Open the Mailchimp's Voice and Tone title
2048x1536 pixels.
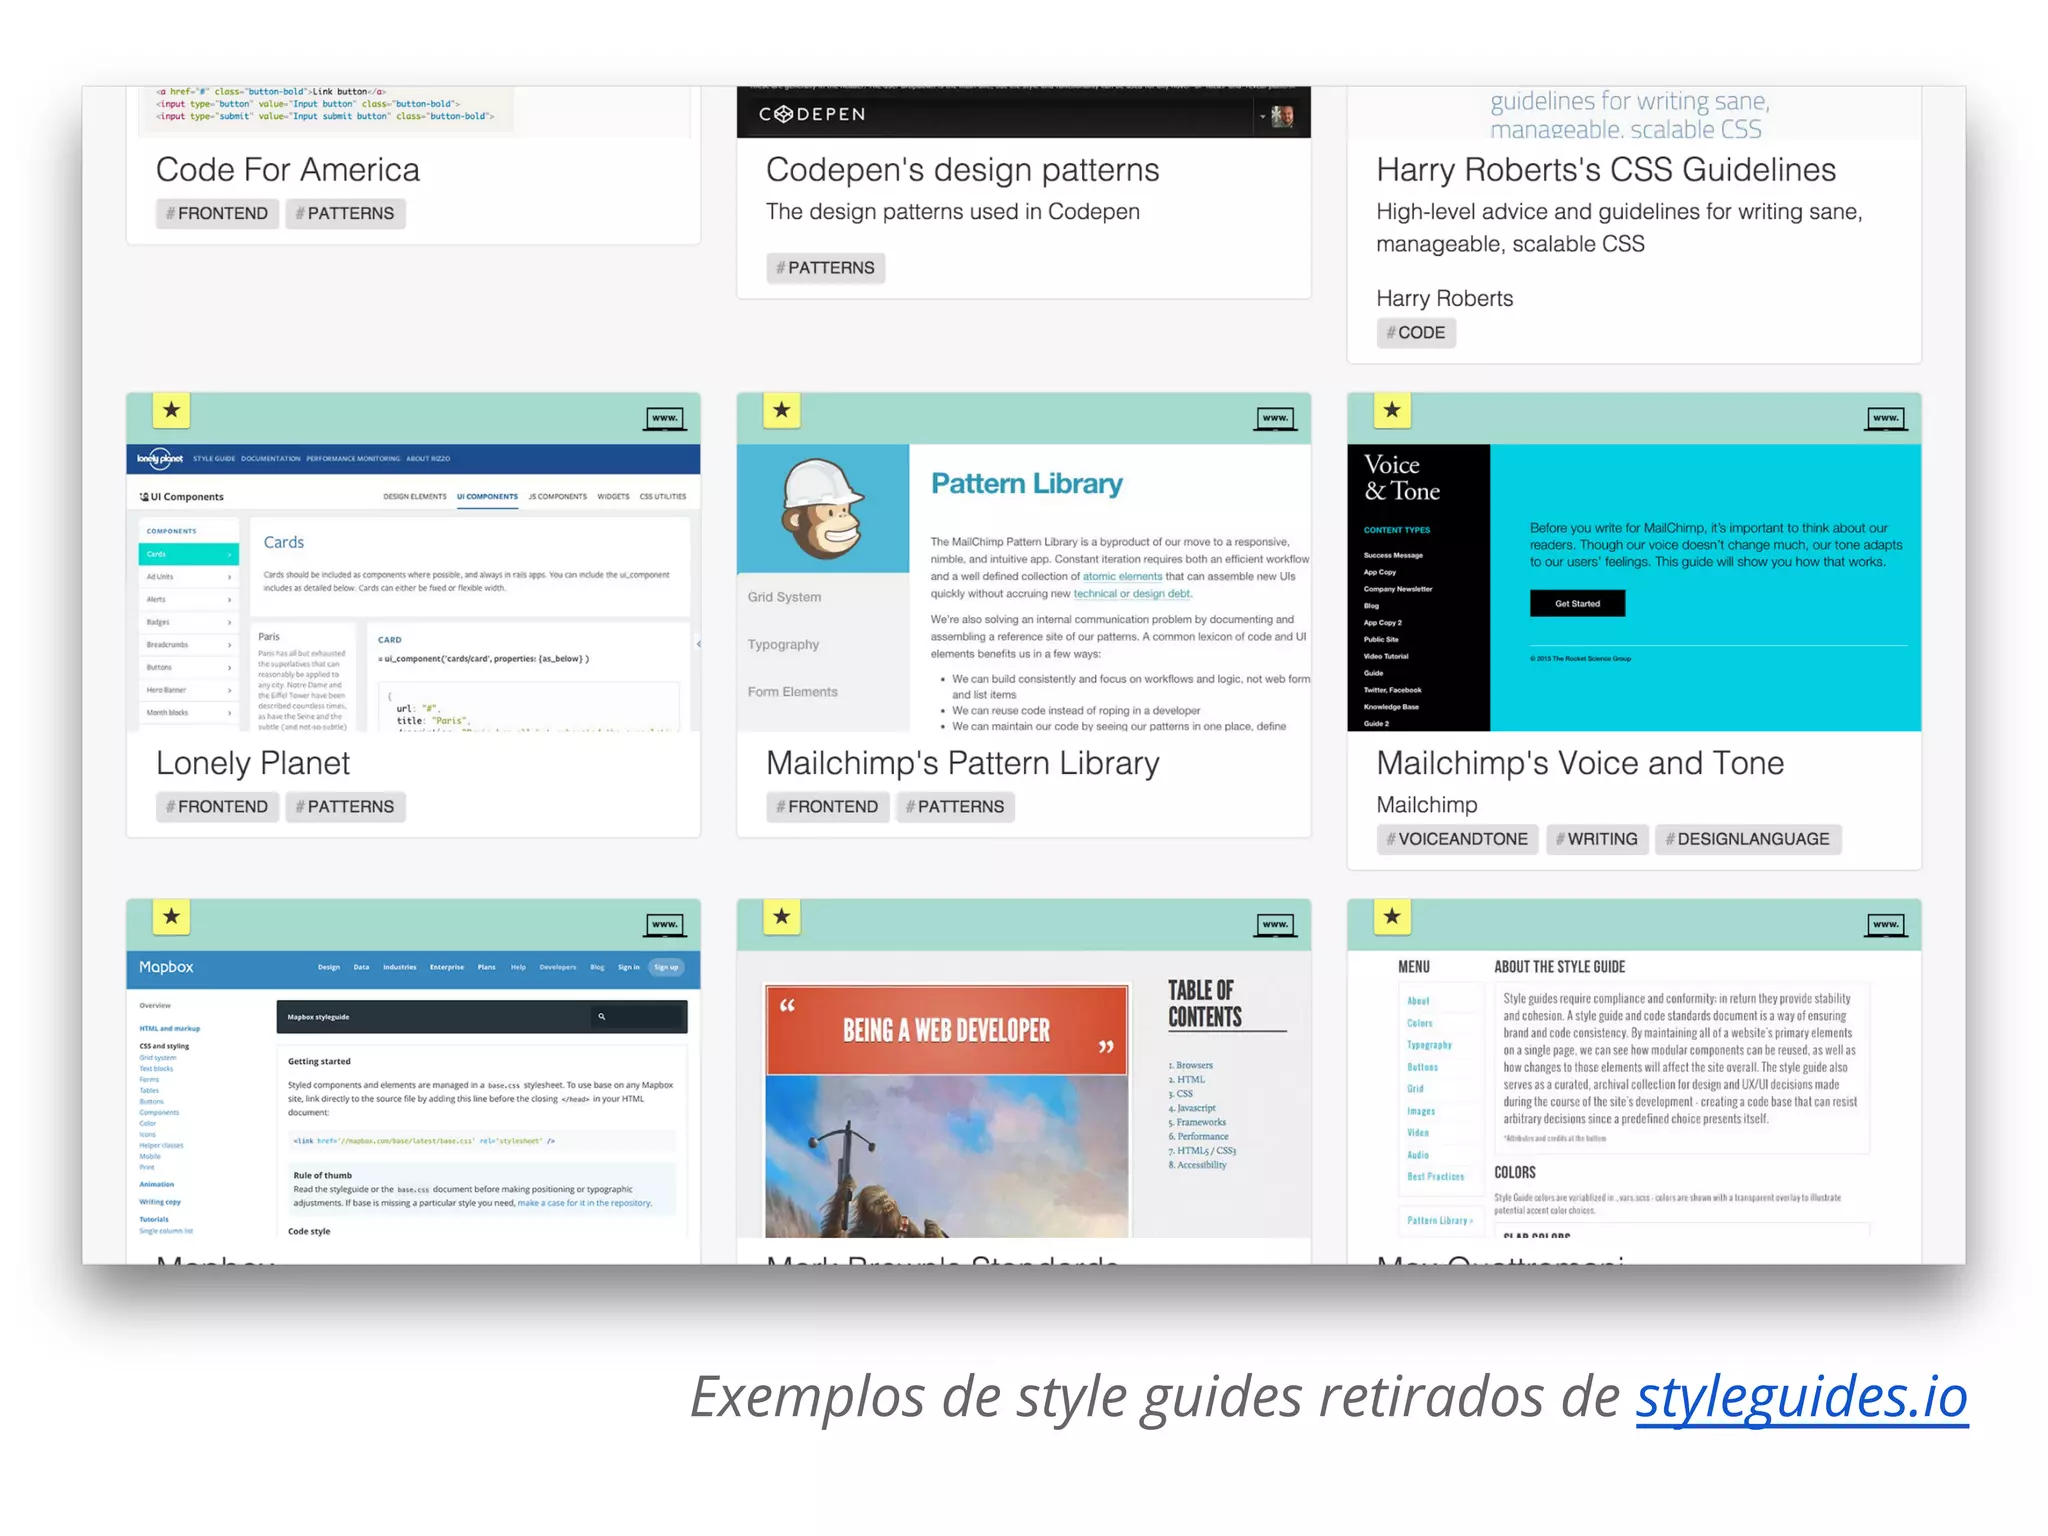pos(1580,763)
